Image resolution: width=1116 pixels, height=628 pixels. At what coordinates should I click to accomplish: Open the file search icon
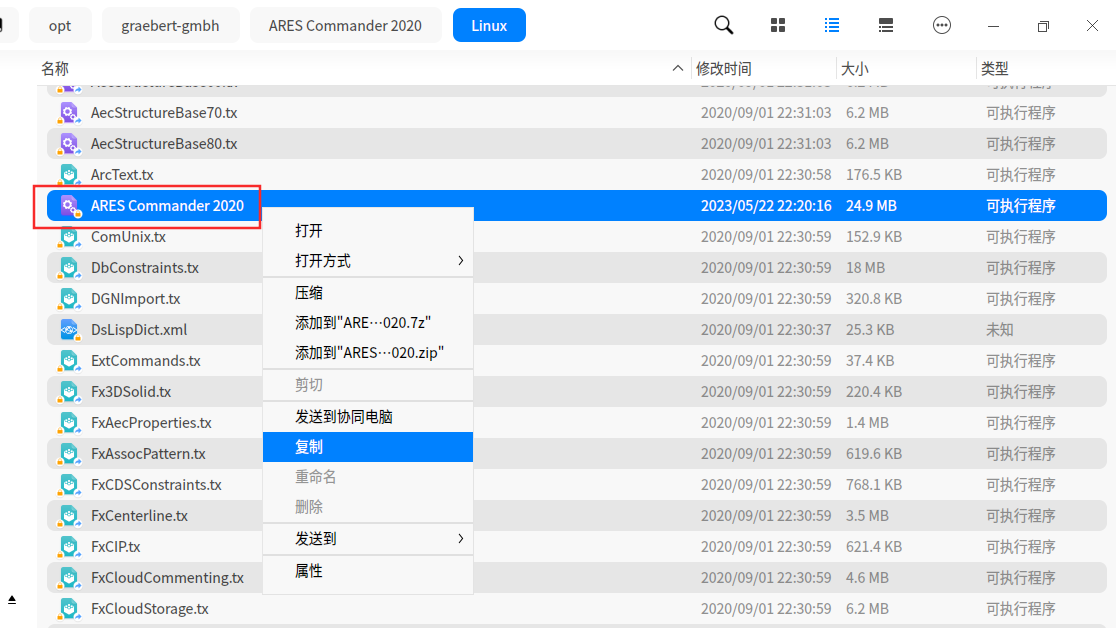[x=723, y=25]
